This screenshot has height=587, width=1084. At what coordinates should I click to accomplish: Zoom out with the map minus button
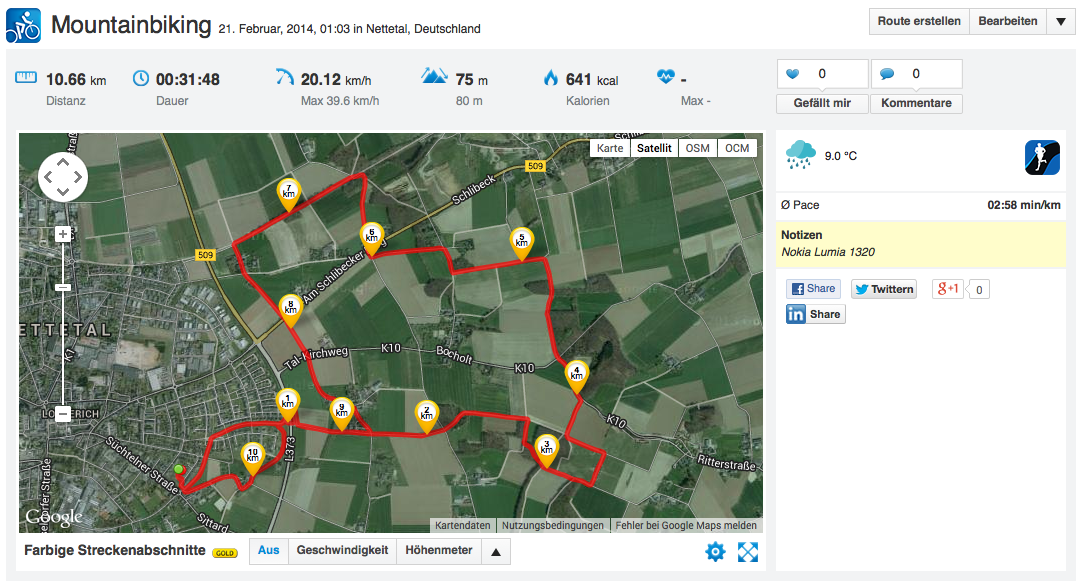coord(63,414)
